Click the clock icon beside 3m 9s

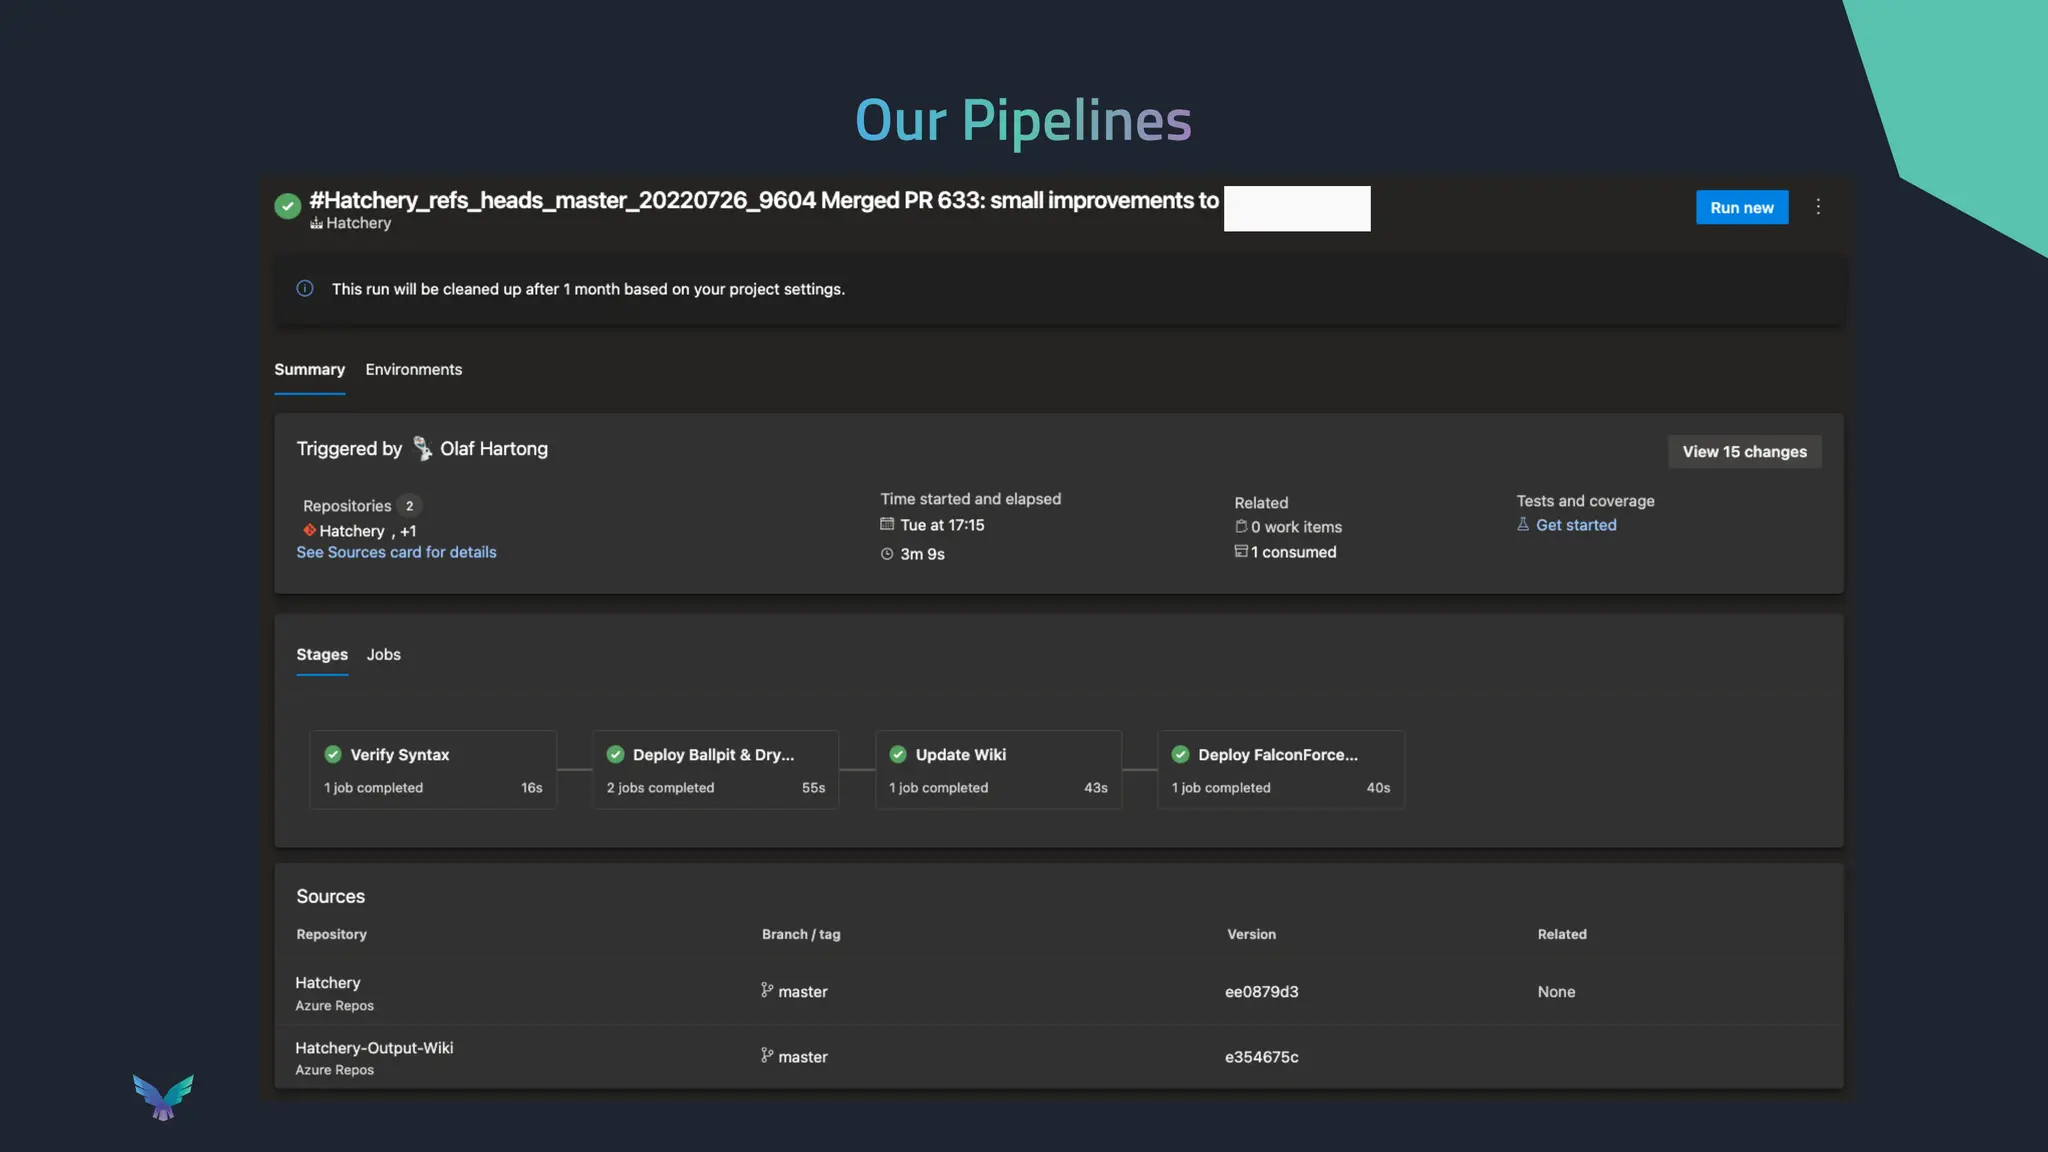[887, 554]
